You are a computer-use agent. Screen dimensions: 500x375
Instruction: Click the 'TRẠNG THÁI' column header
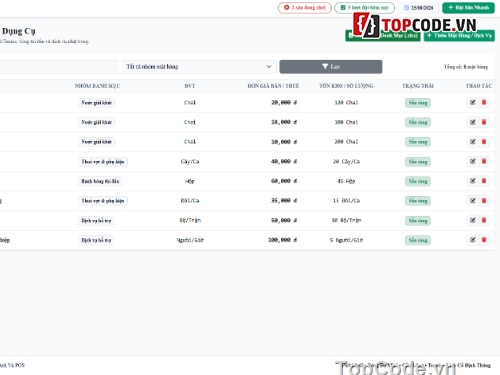pos(418,86)
